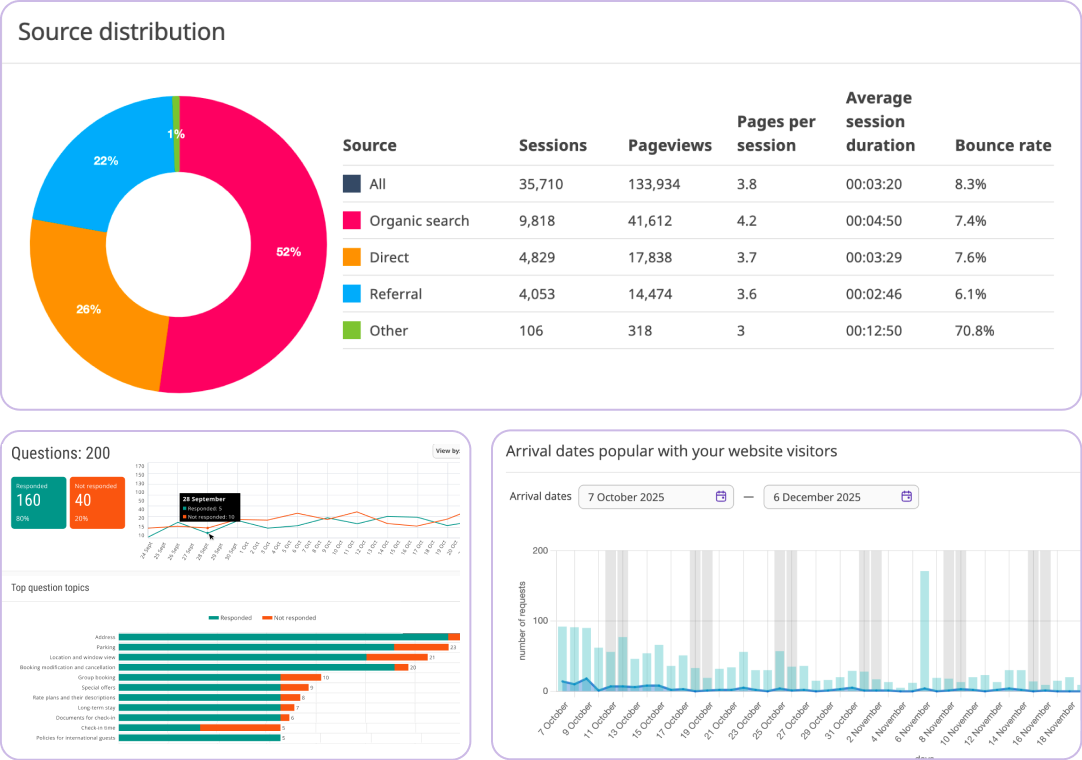
Task: Click the Organic search pink legend square
Action: pyautogui.click(x=351, y=220)
